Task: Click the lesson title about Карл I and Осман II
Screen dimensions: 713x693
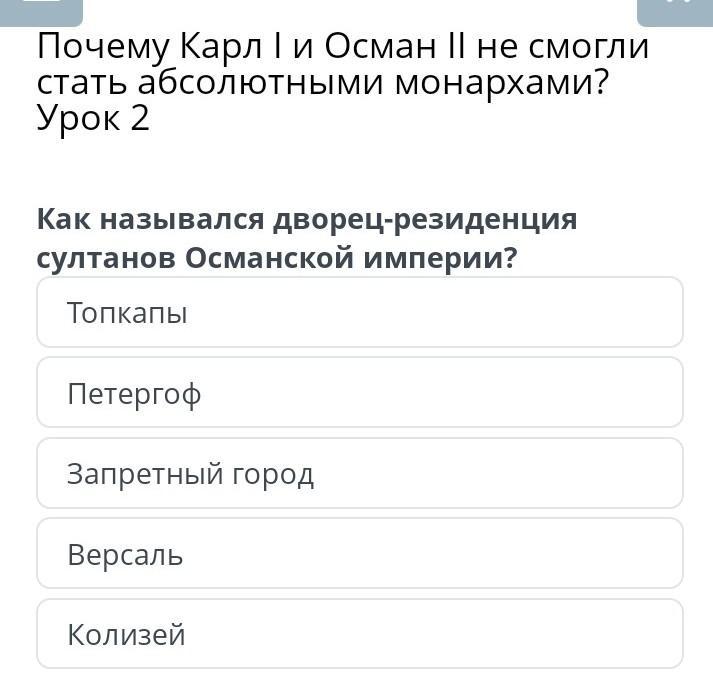Action: click(342, 64)
